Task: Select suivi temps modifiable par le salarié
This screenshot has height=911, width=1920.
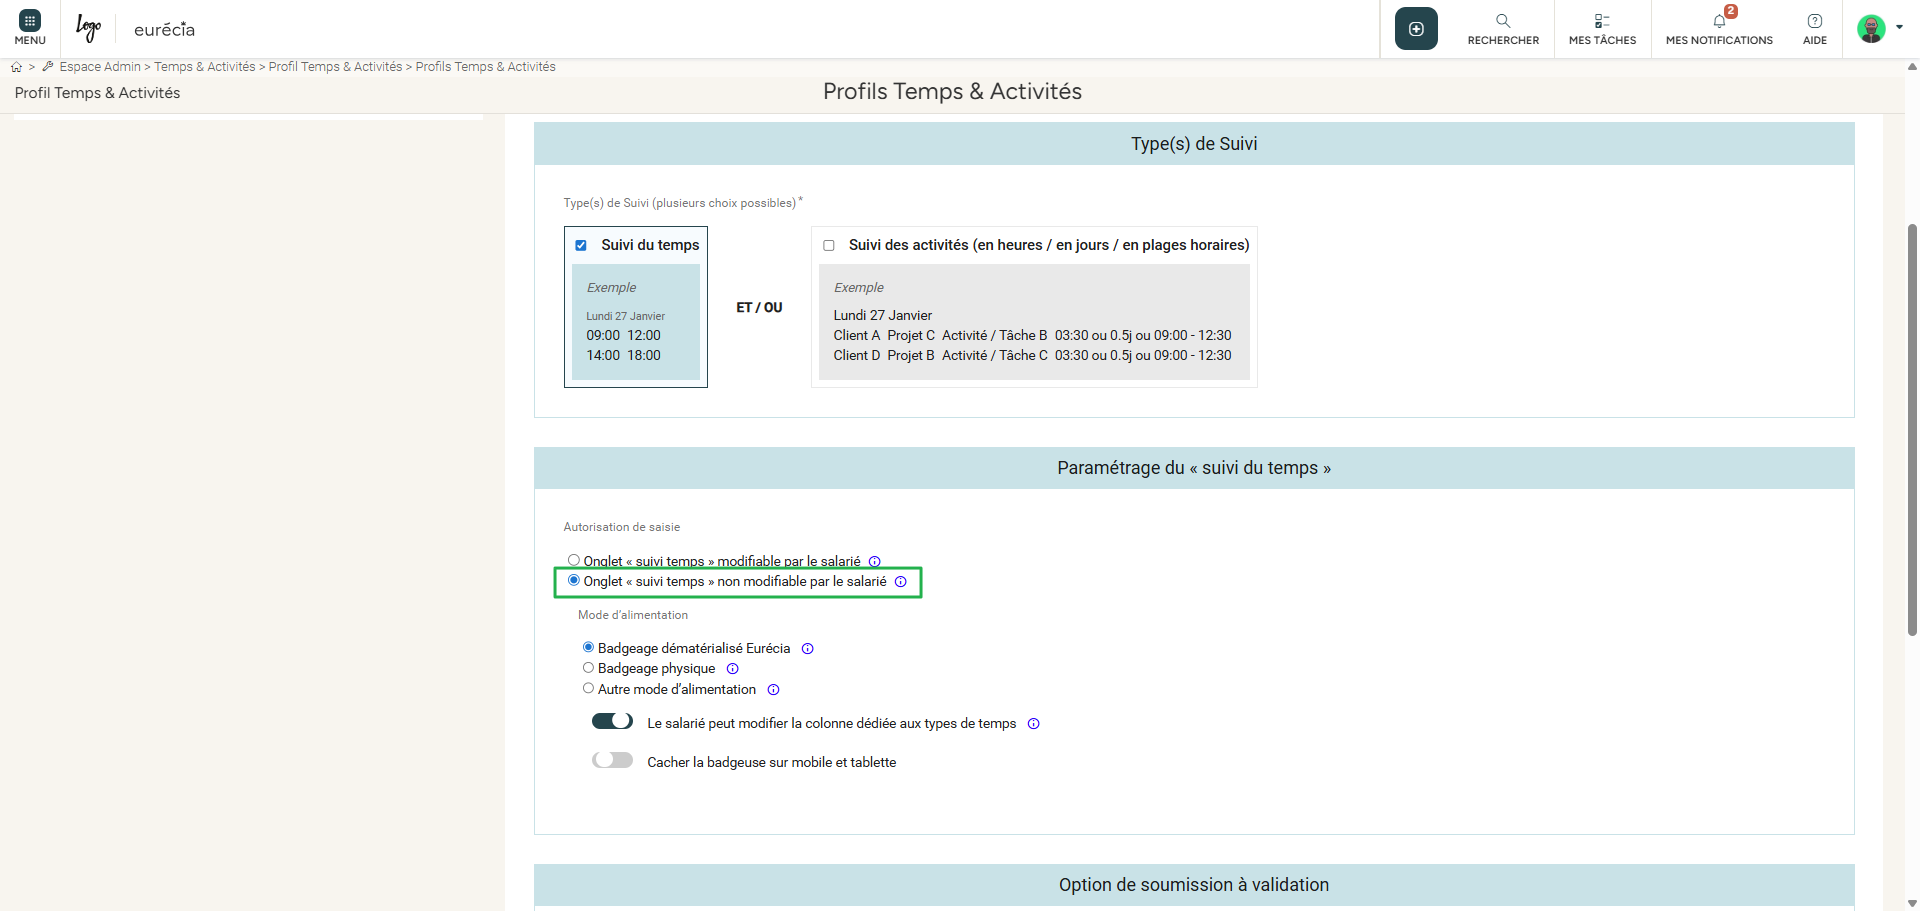Action: point(574,560)
